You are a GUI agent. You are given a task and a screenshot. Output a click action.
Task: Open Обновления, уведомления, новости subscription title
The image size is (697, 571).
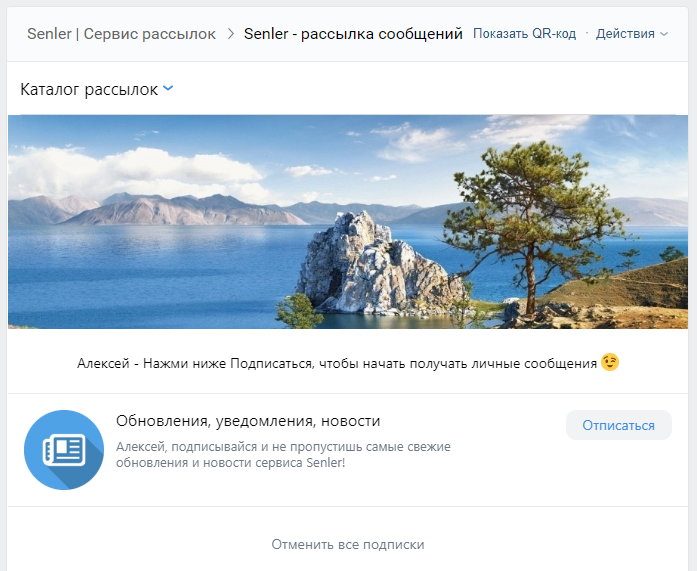click(x=248, y=421)
